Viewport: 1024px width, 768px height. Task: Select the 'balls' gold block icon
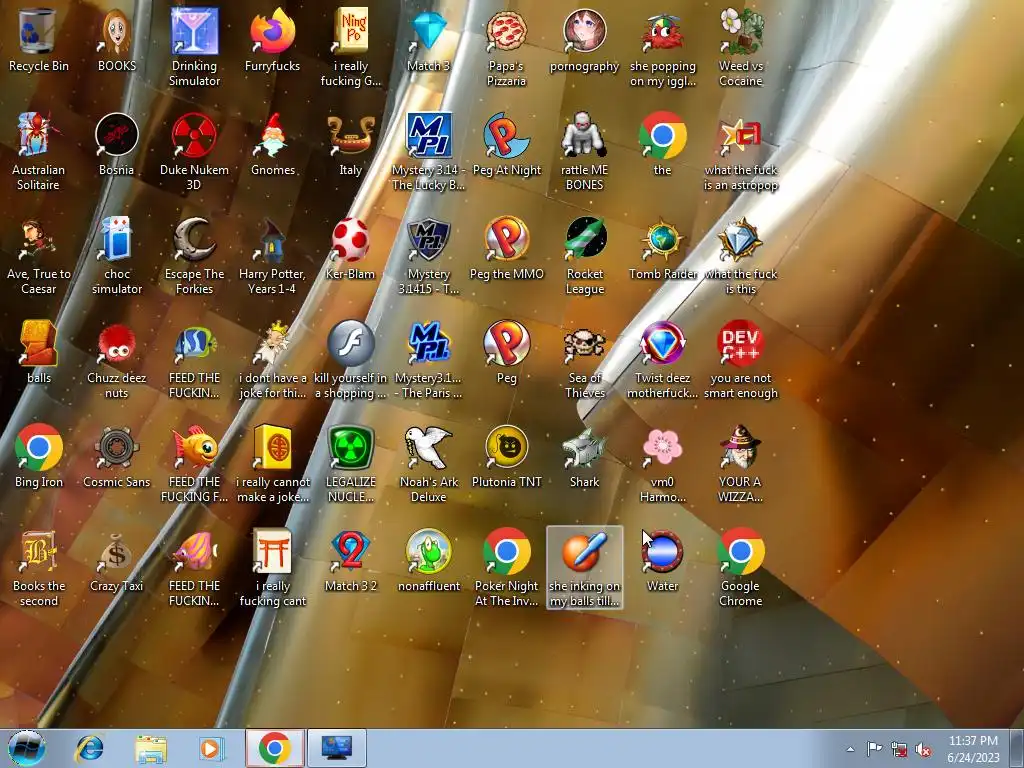39,344
